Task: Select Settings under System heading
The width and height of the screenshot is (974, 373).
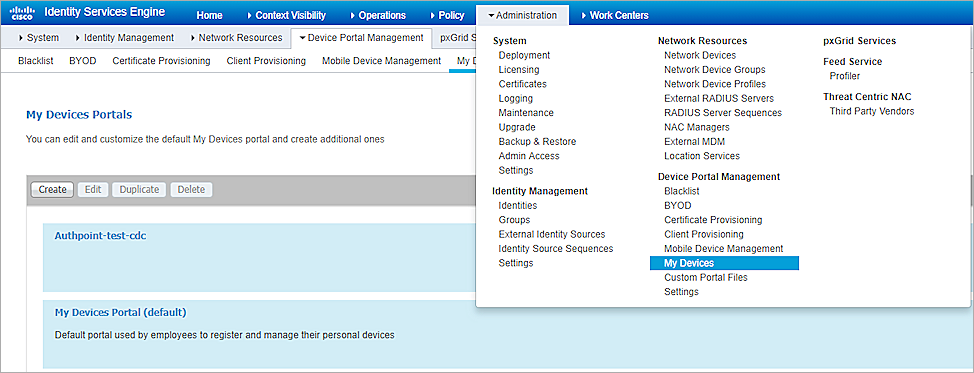Action: coord(516,170)
